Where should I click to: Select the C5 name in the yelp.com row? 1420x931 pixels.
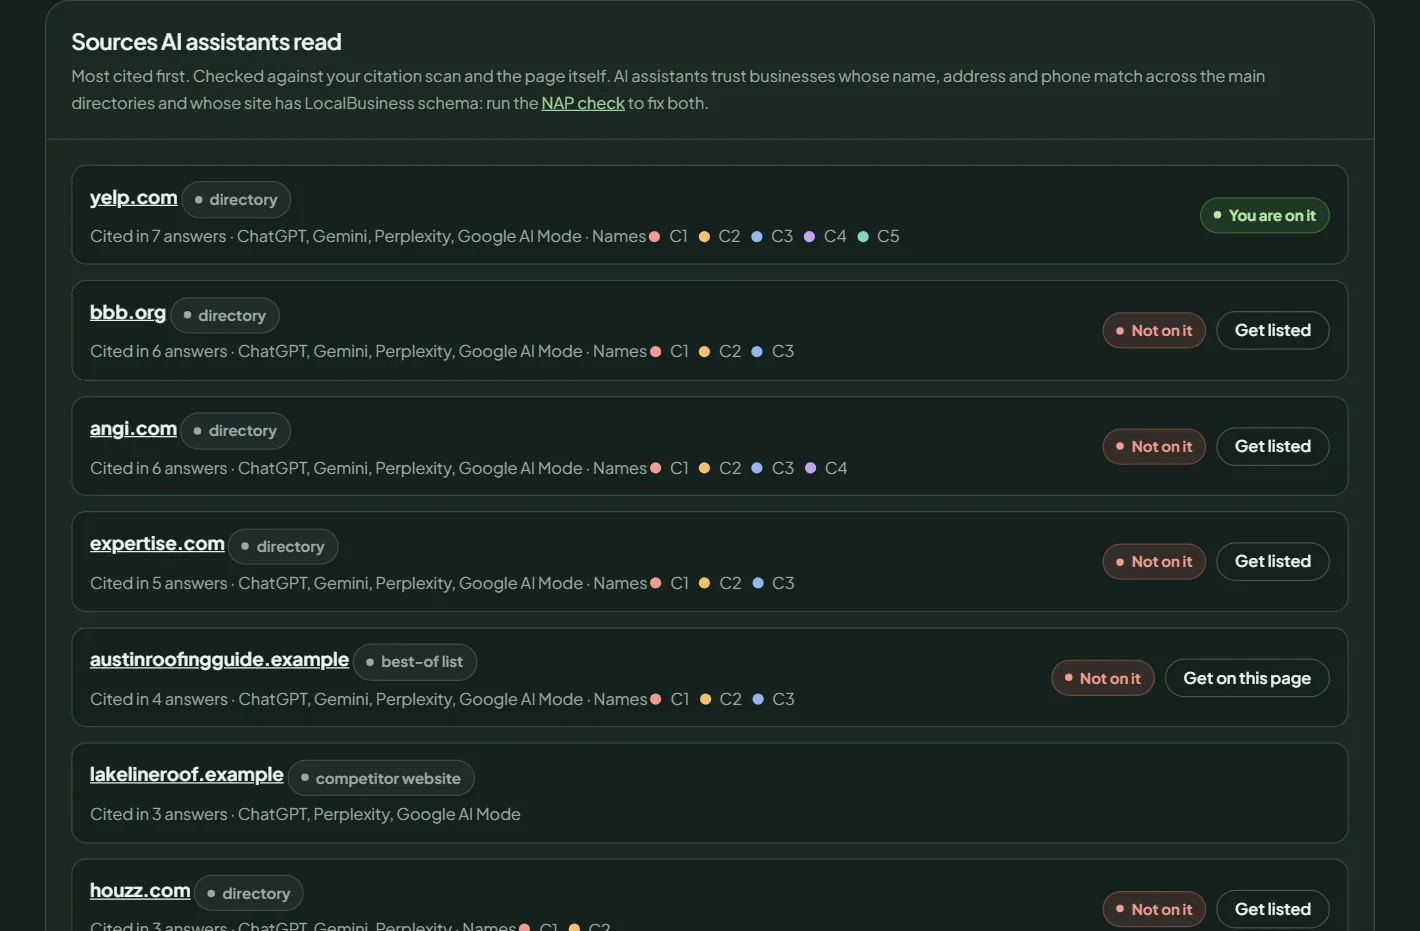coord(878,237)
